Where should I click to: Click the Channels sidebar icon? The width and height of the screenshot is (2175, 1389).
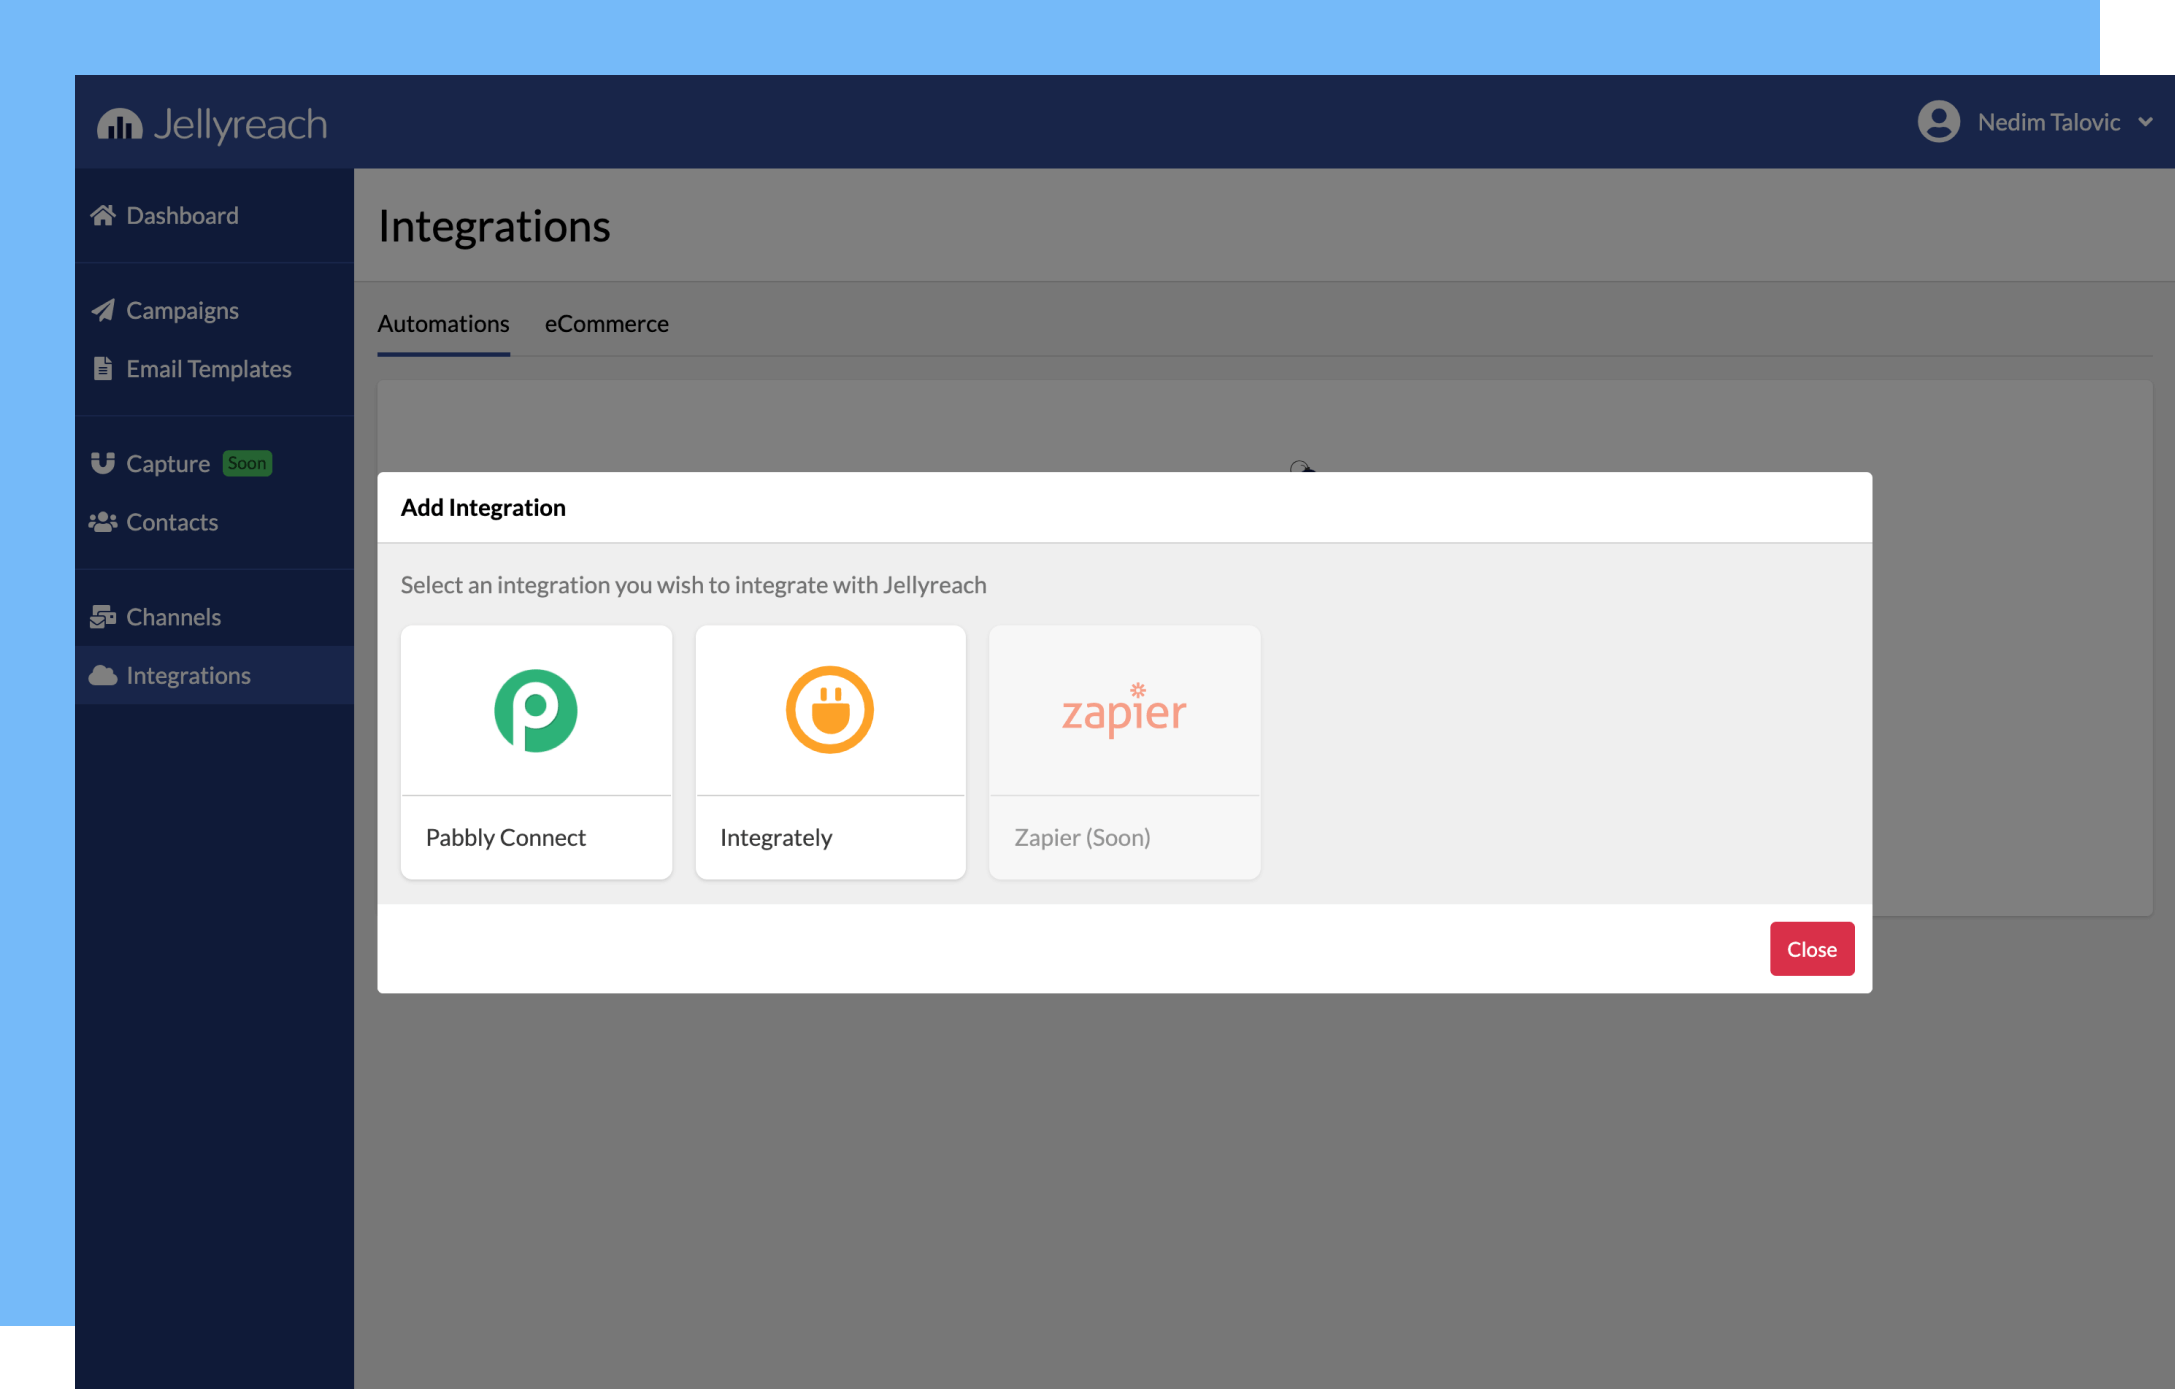point(103,617)
